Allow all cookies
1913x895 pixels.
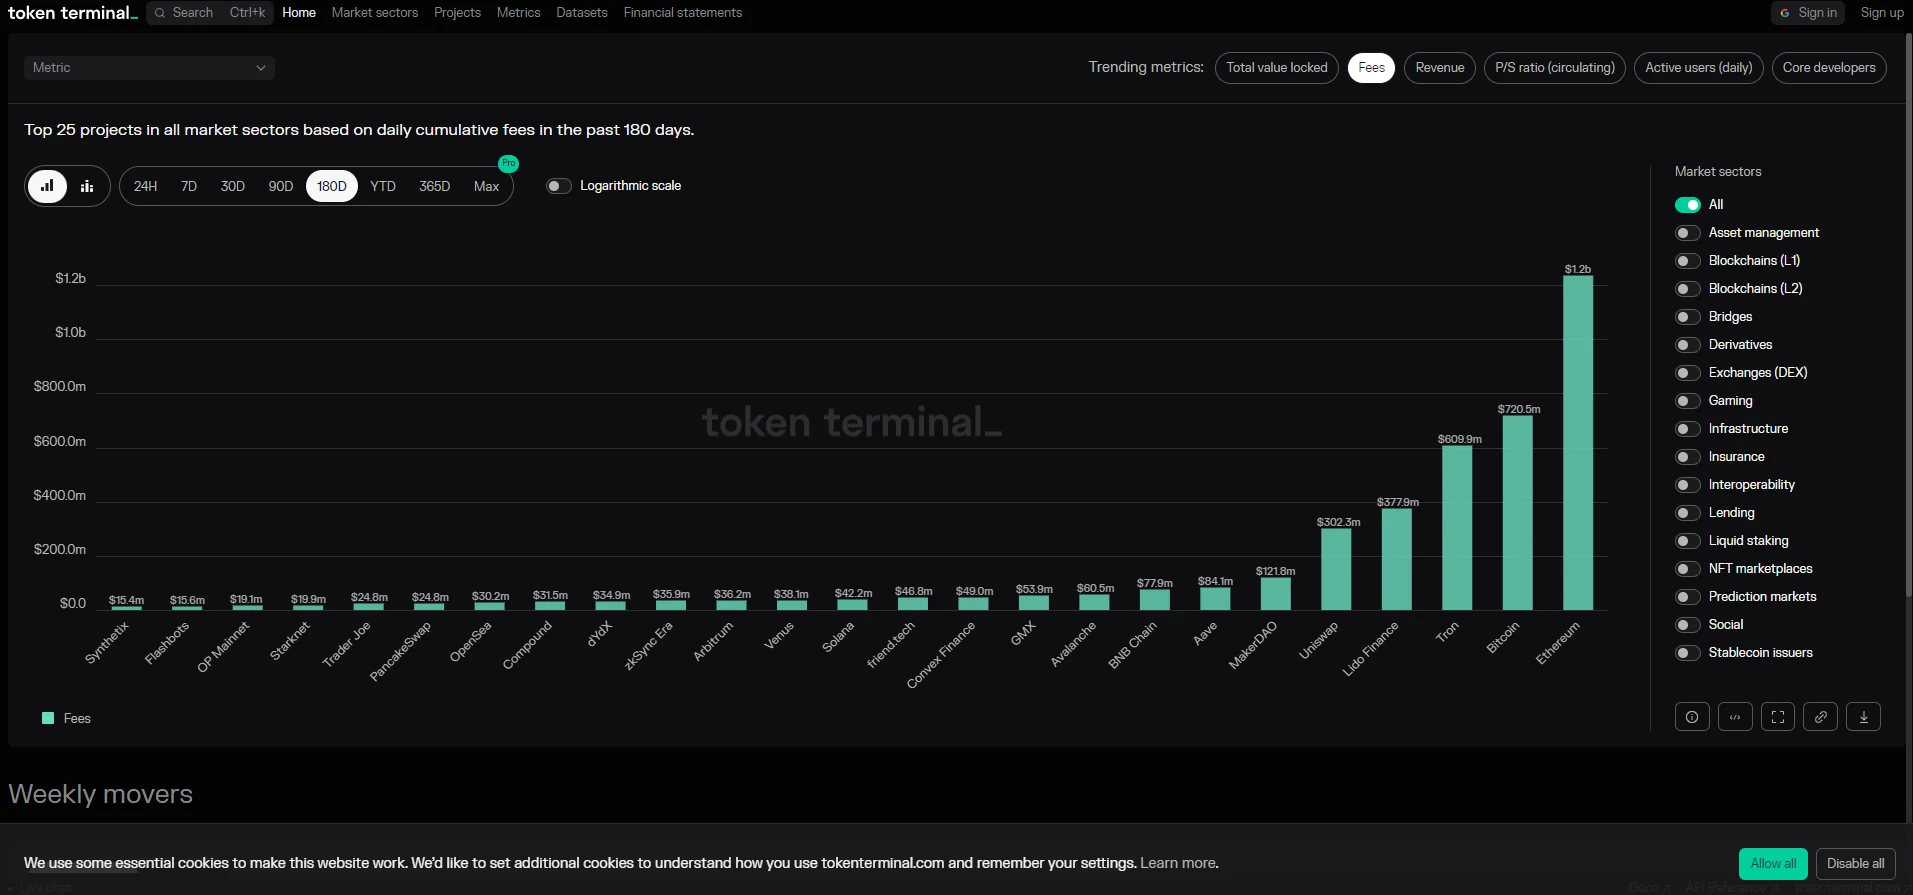click(1773, 864)
